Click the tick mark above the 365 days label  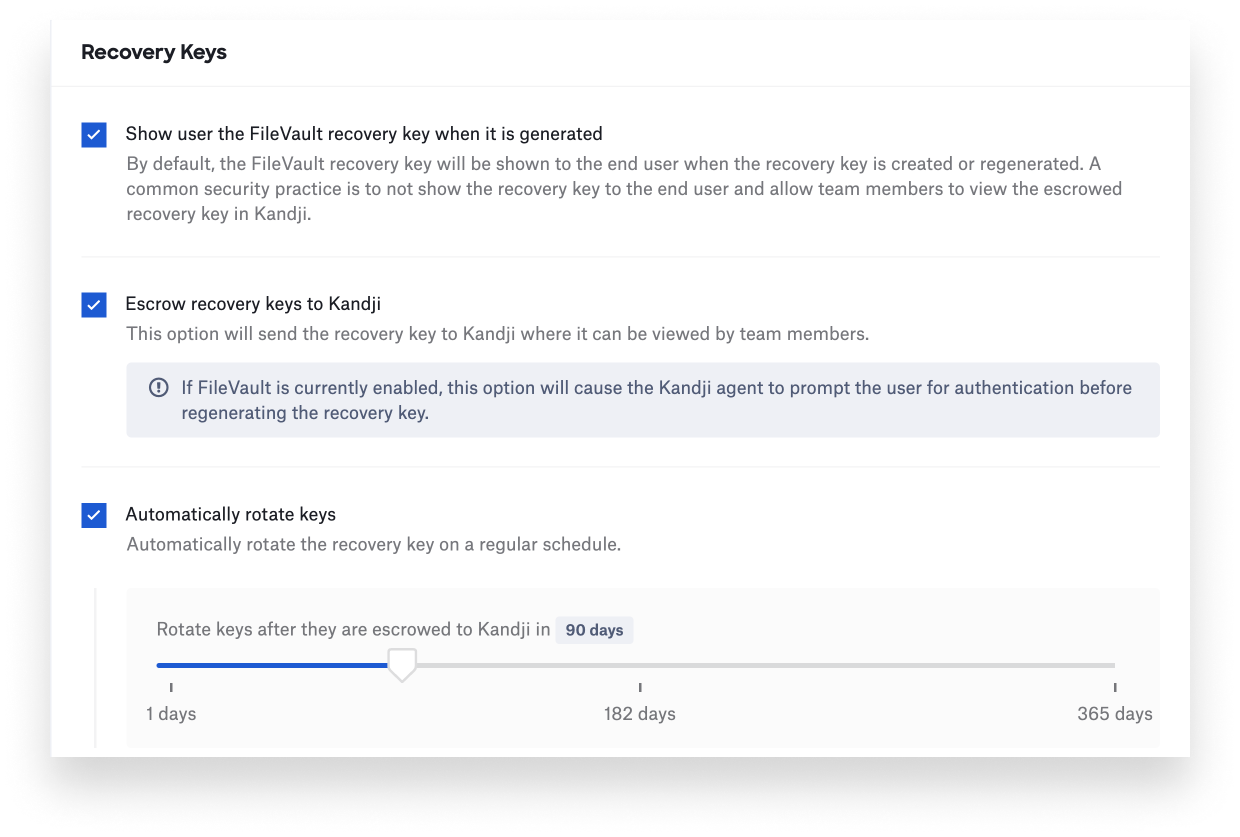(x=1113, y=687)
